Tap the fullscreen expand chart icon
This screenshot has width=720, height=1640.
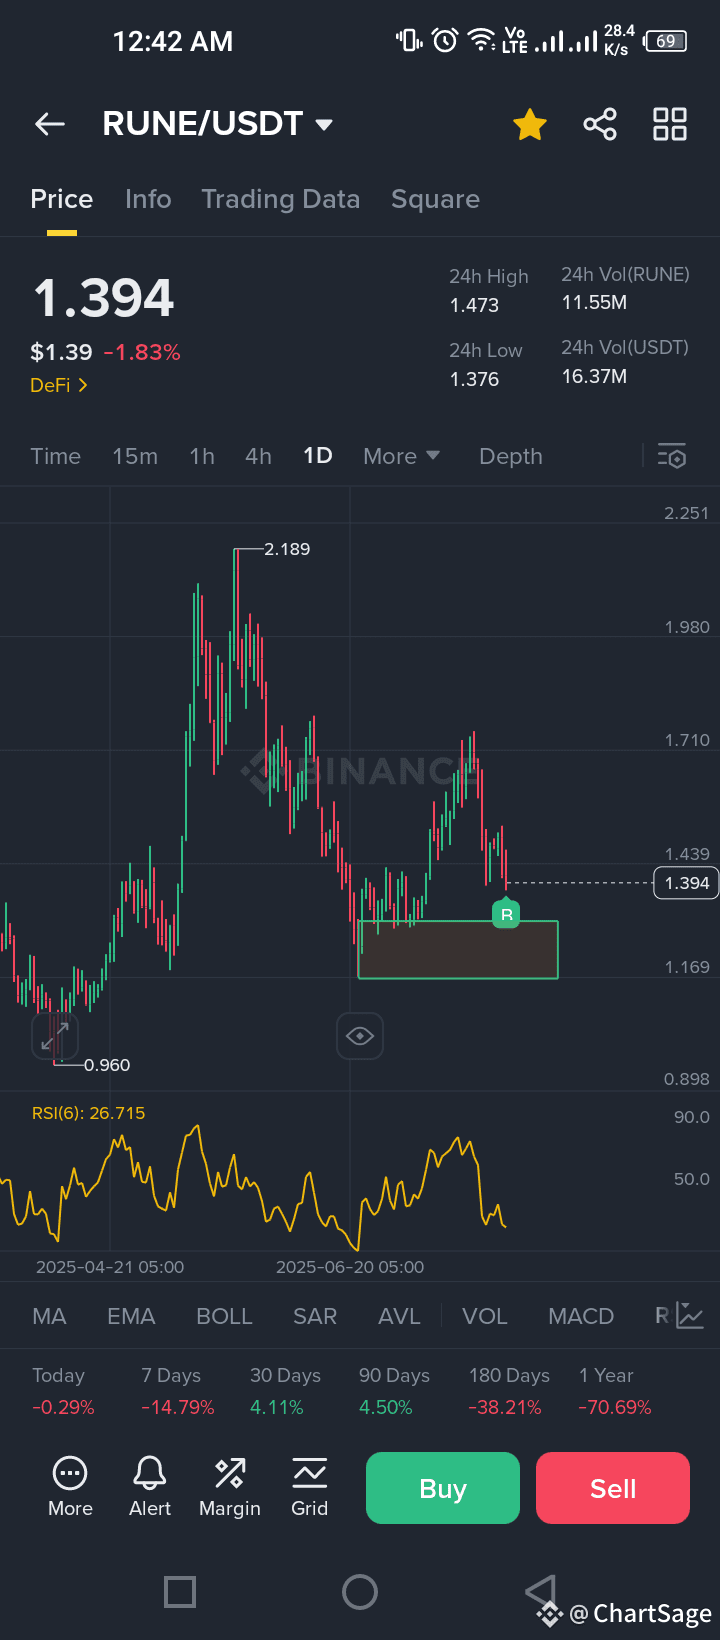point(55,1036)
